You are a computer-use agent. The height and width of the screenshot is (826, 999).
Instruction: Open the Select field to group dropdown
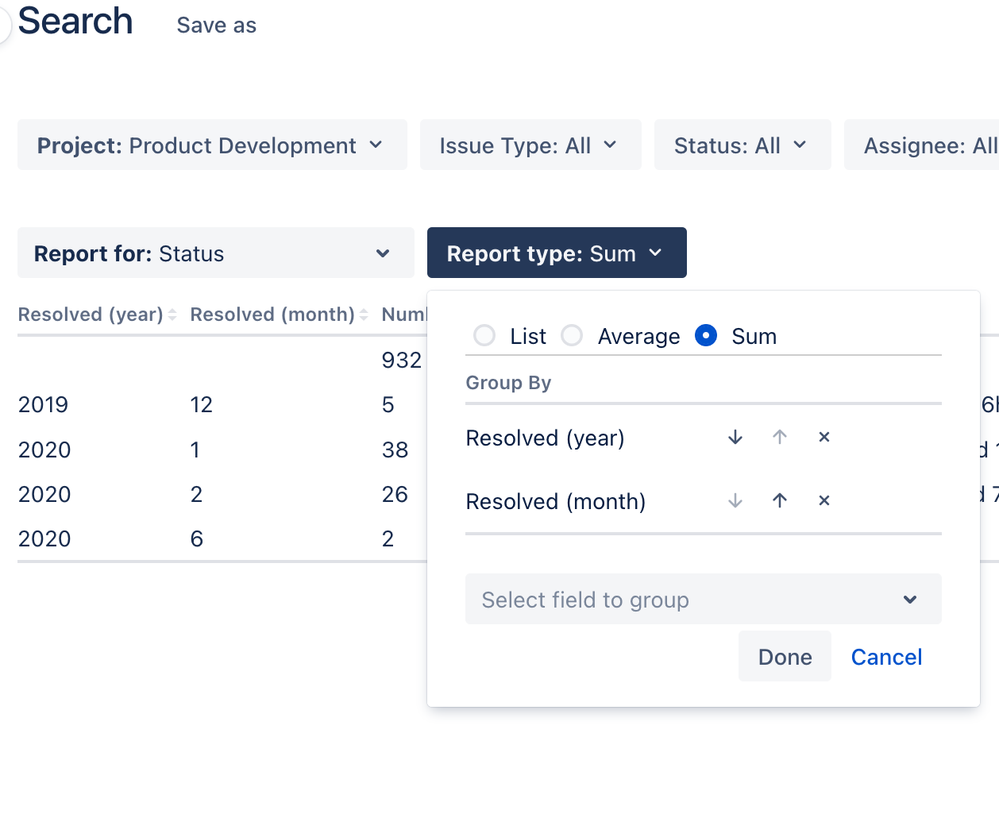(x=703, y=600)
